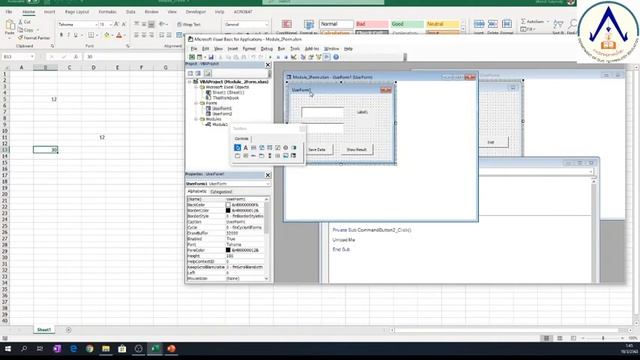The height and width of the screenshot is (360, 640).
Task: Select the Frame control in the Toolbox
Action: [x=238, y=156]
